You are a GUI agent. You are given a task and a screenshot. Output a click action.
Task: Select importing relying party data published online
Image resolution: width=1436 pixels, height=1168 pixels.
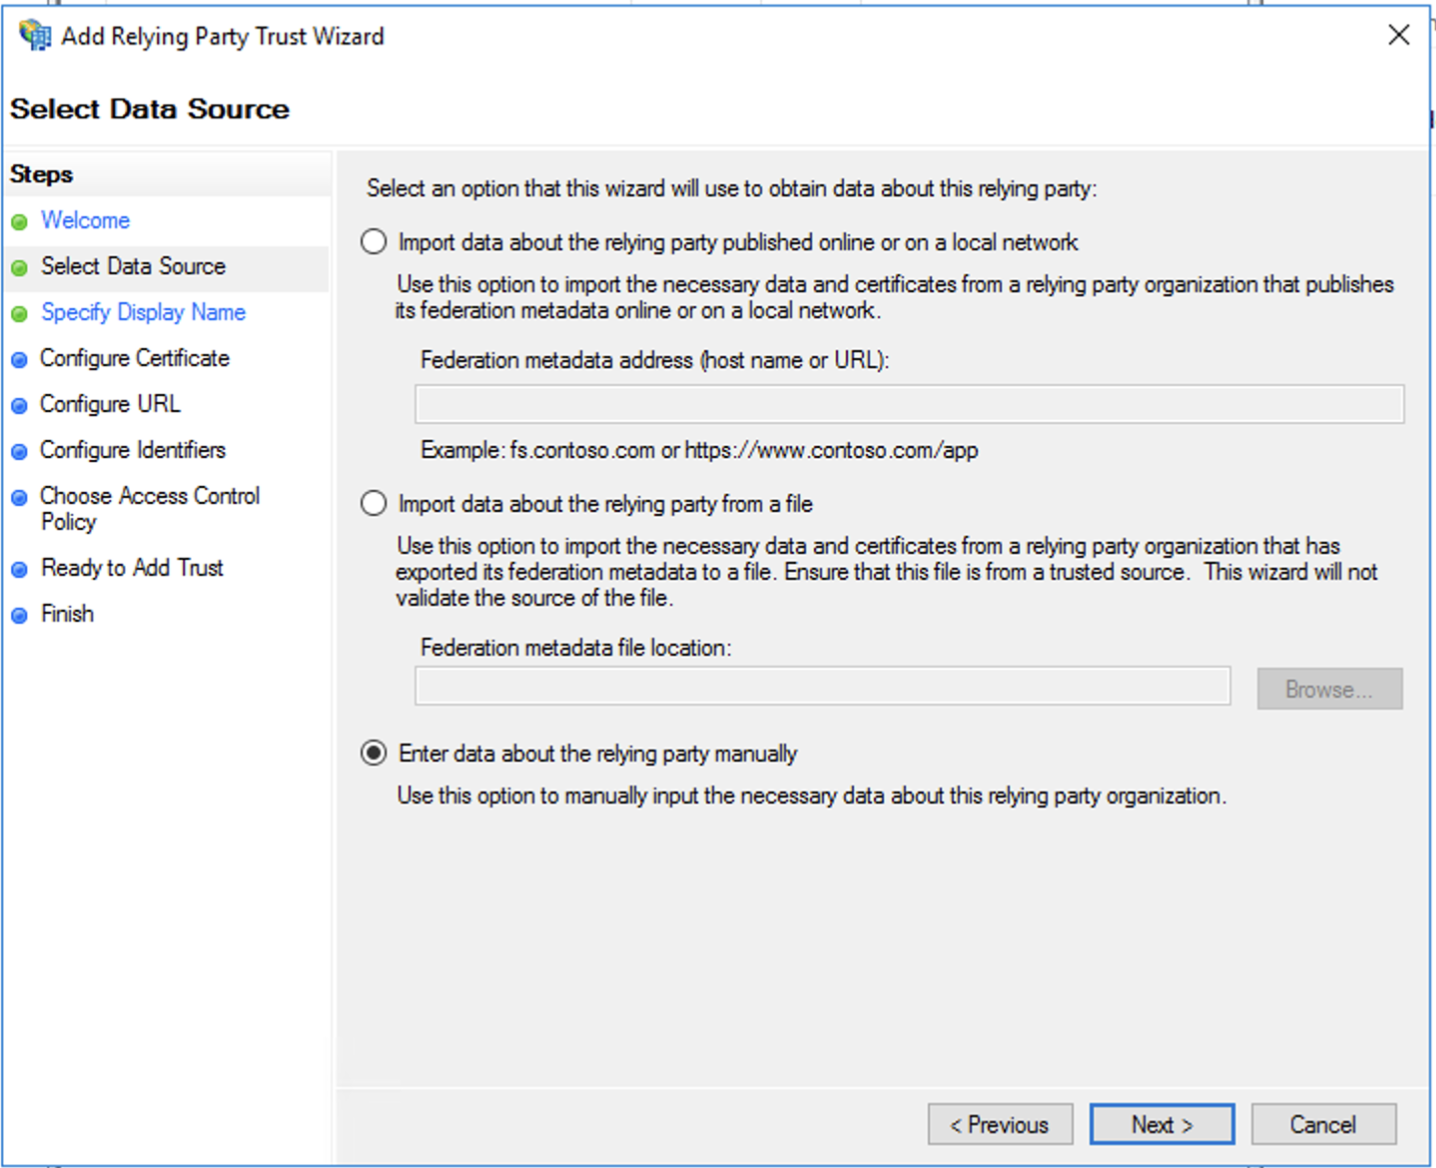coord(373,241)
